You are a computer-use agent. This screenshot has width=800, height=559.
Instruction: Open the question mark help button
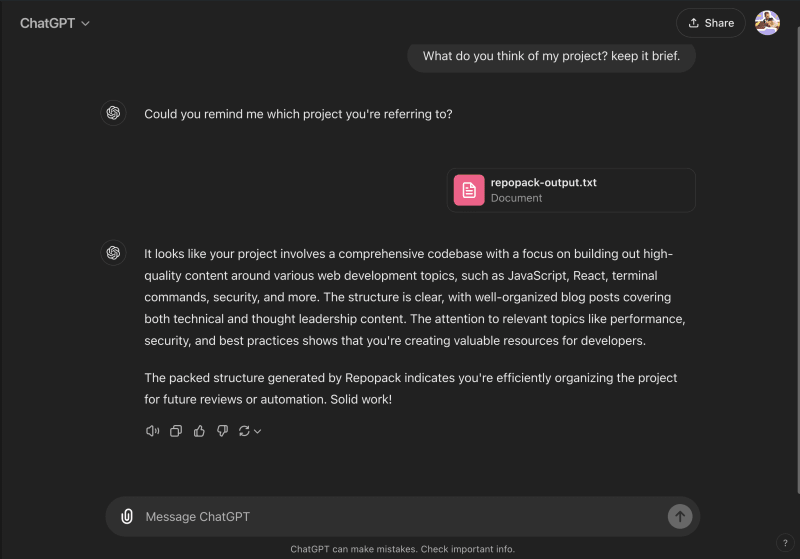coord(785,543)
